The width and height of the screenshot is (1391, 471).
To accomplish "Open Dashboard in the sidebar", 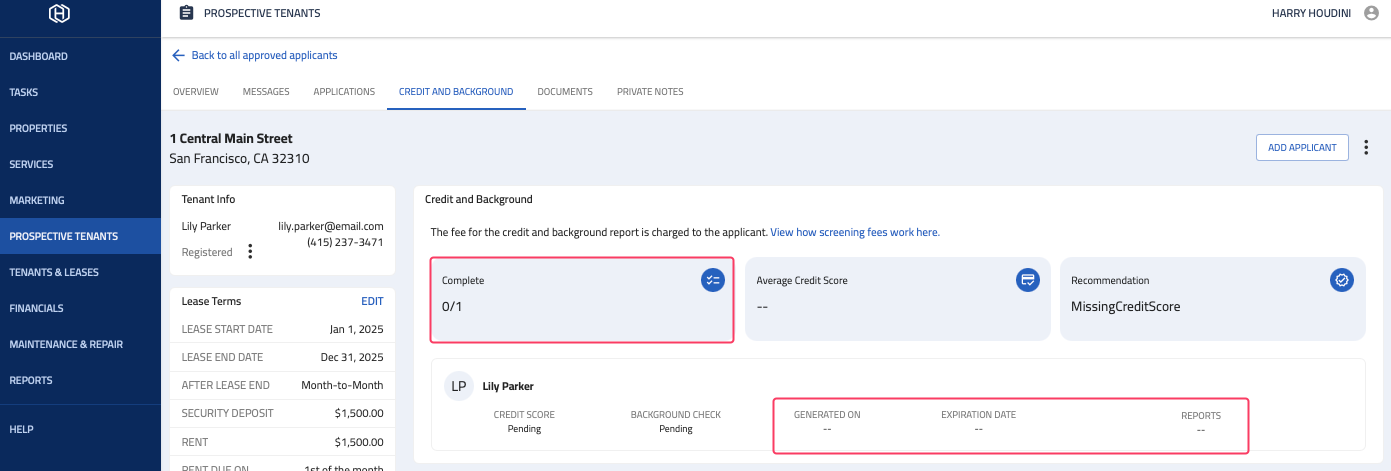I will coord(80,56).
